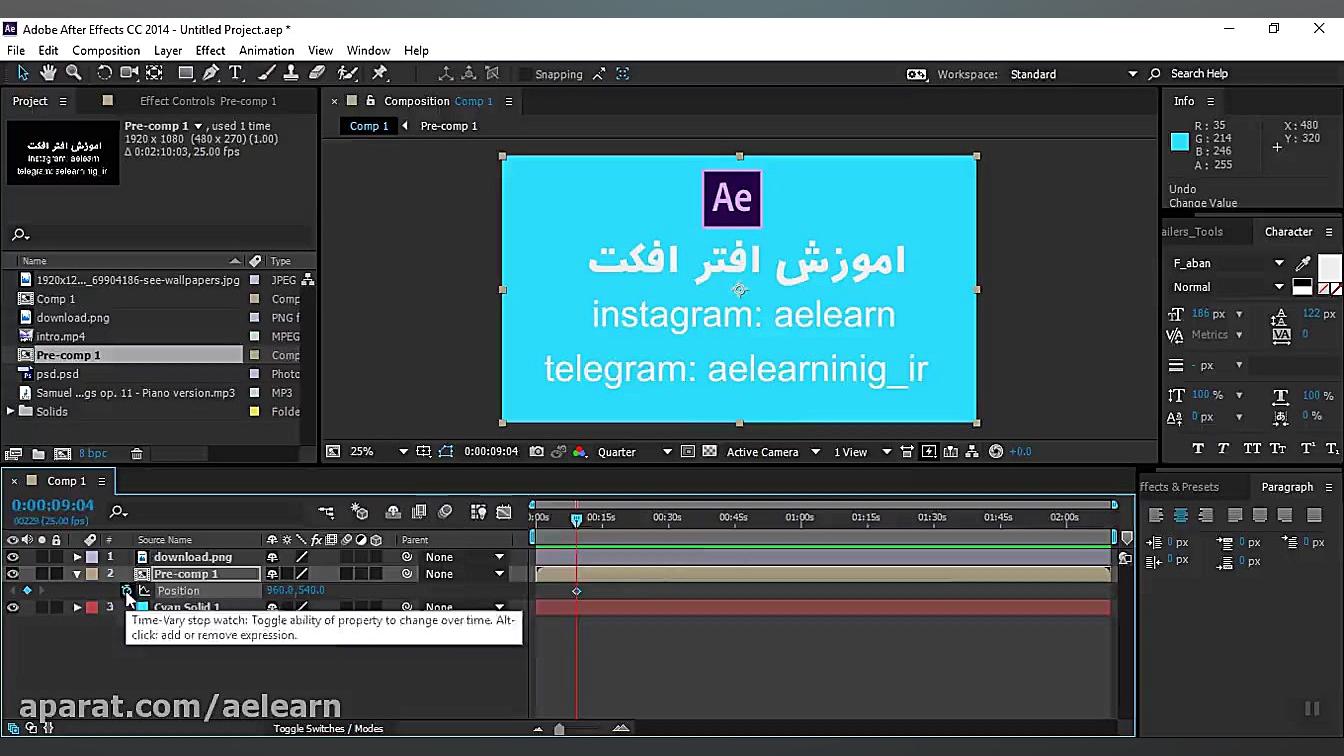
Task: Open the Effect menu
Action: click(210, 50)
